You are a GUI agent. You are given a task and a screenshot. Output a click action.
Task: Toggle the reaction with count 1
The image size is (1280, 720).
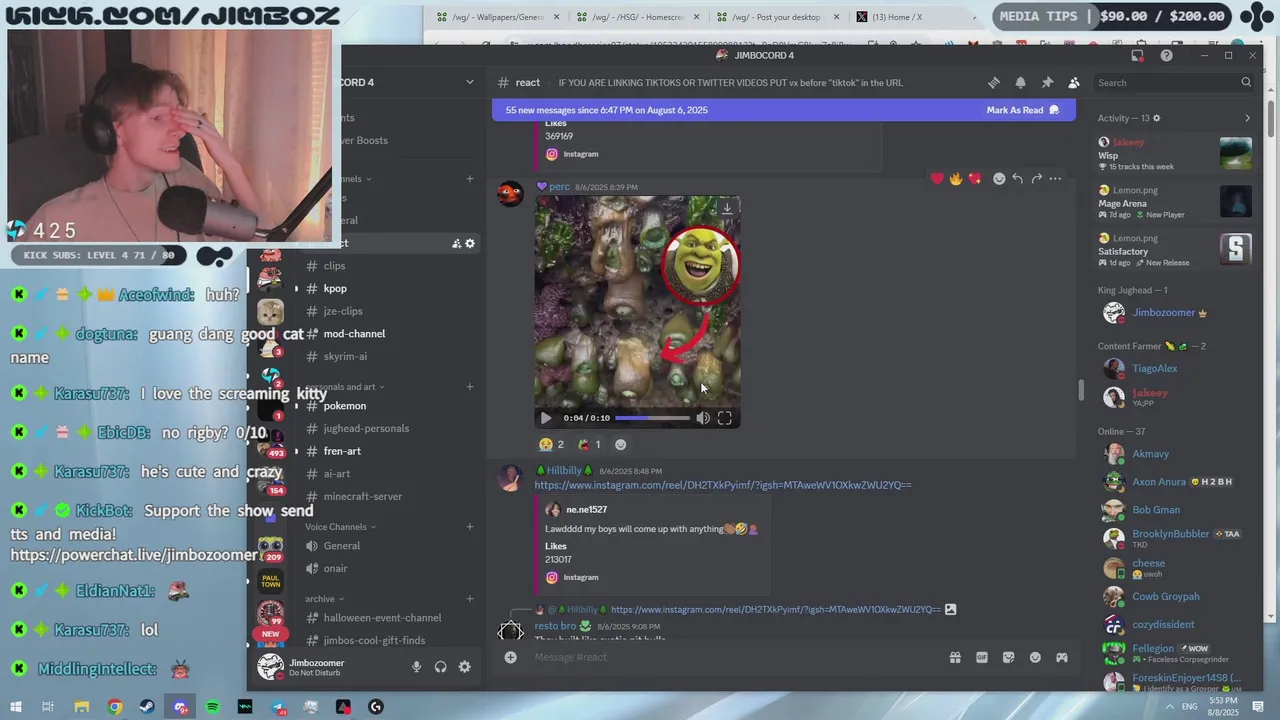pyautogui.click(x=590, y=444)
